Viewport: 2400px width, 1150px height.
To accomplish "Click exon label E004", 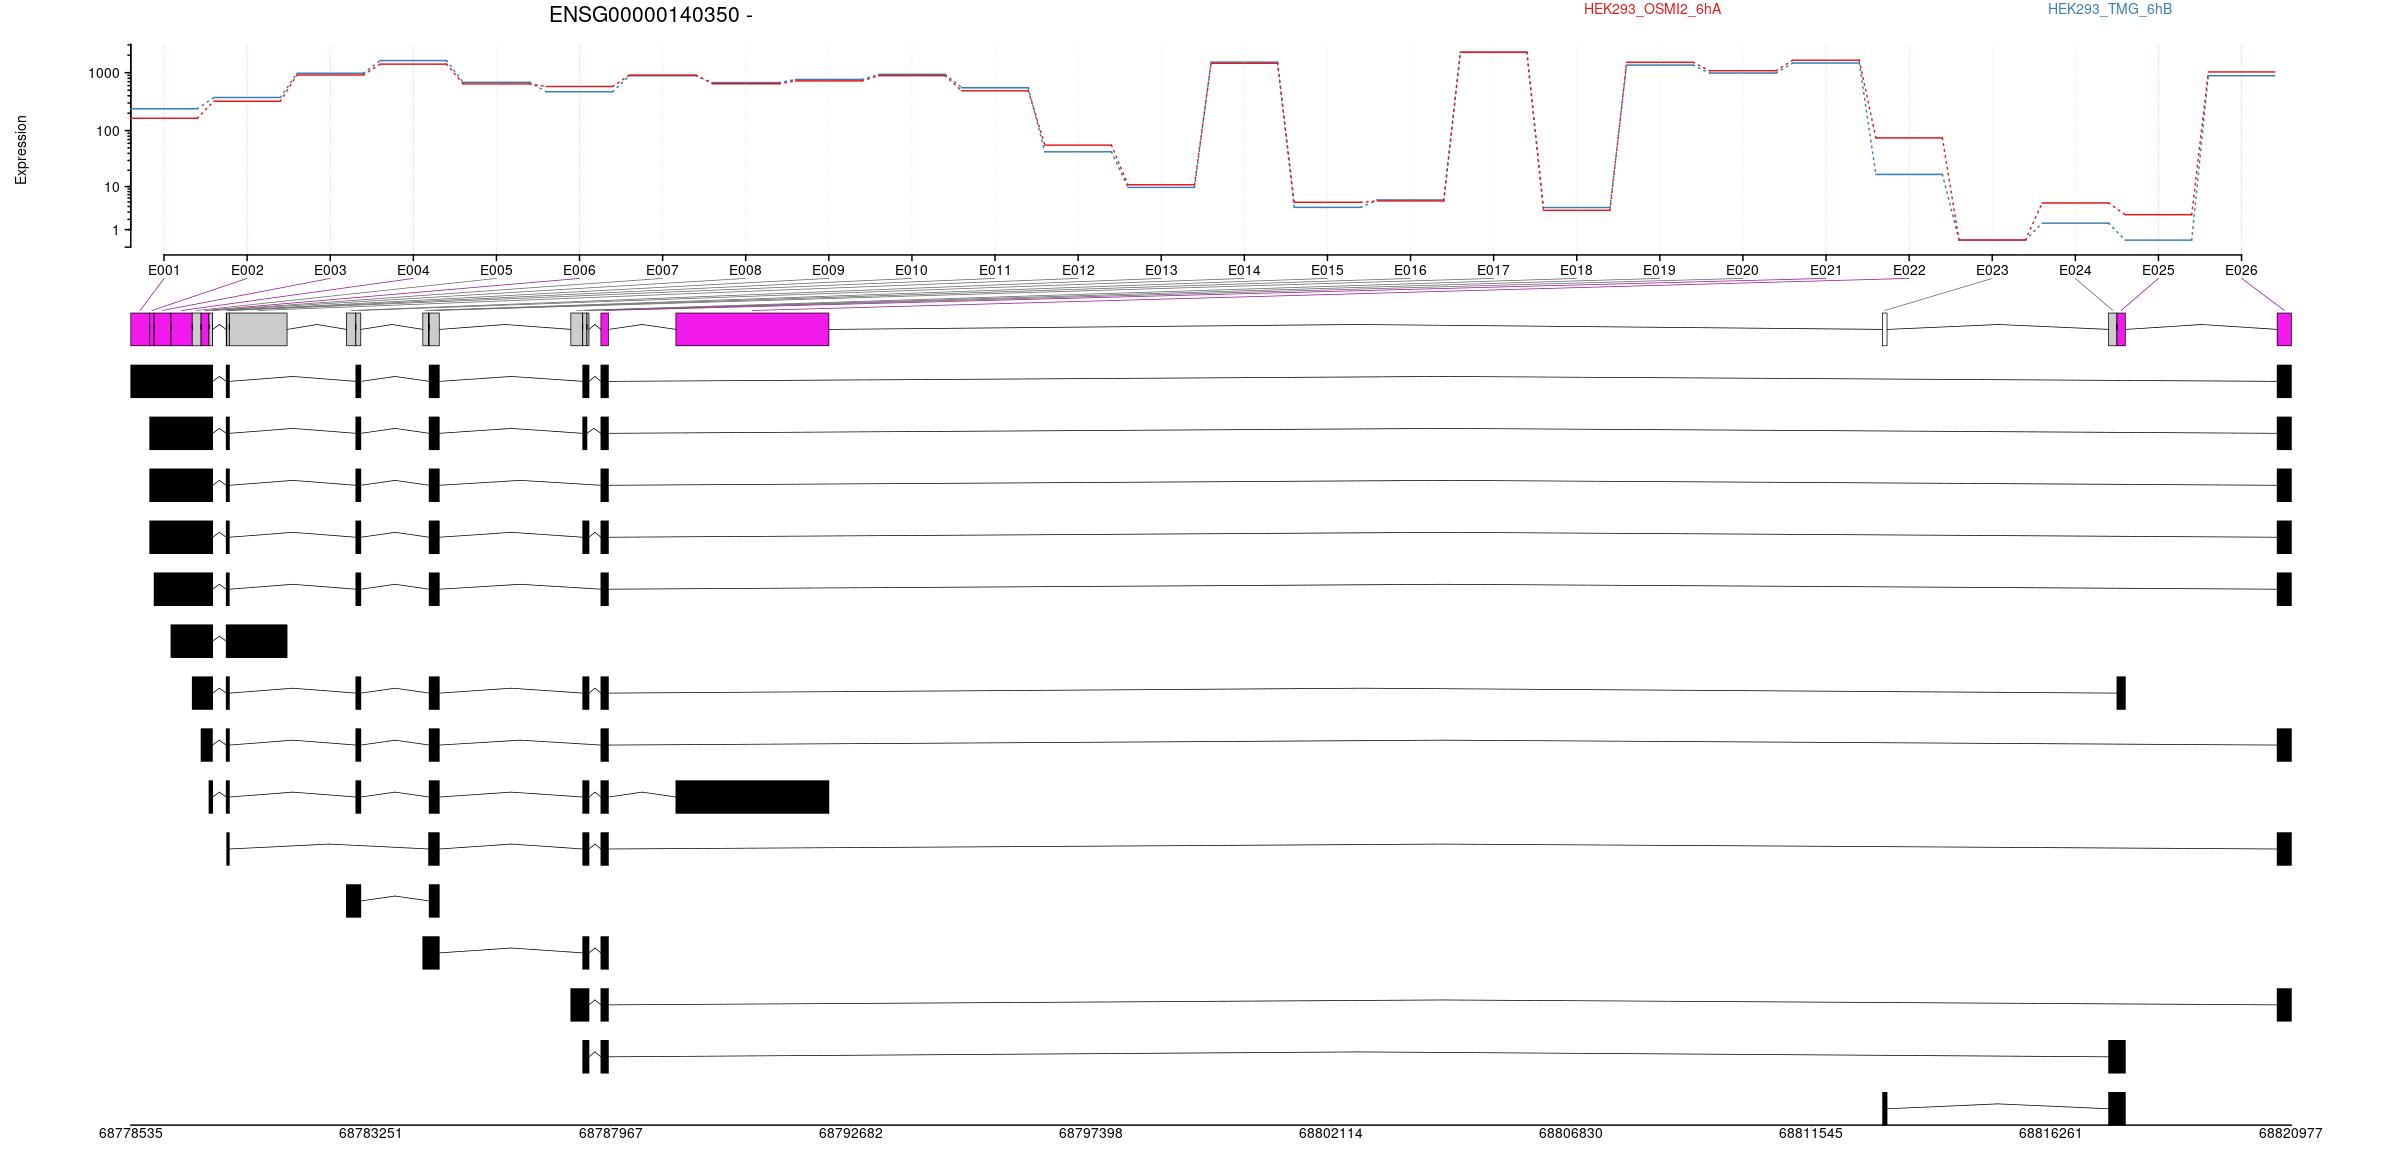I will pyautogui.click(x=413, y=270).
